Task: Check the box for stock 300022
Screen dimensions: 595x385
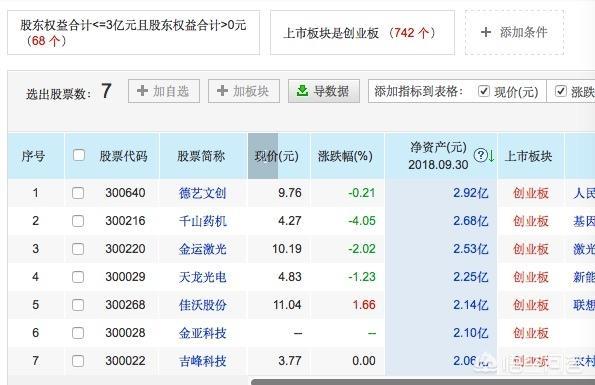Action: coord(78,361)
